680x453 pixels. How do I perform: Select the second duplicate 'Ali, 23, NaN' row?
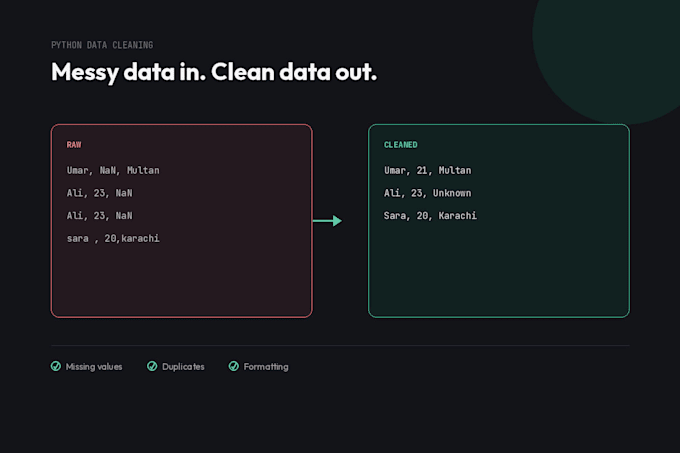[x=99, y=215]
